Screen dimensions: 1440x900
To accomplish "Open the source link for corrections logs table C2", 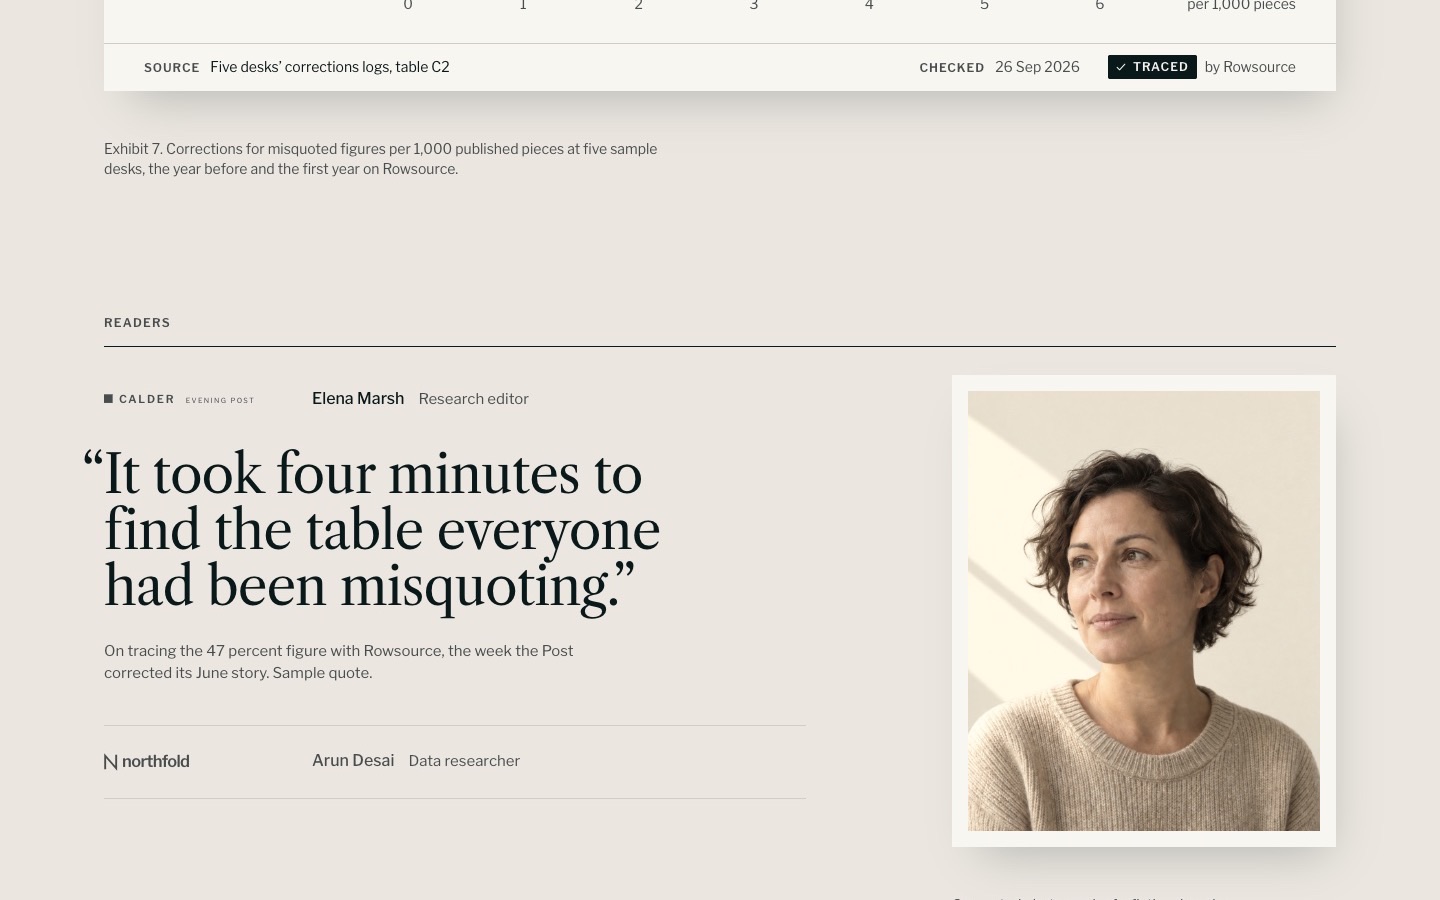I will click(x=330, y=67).
